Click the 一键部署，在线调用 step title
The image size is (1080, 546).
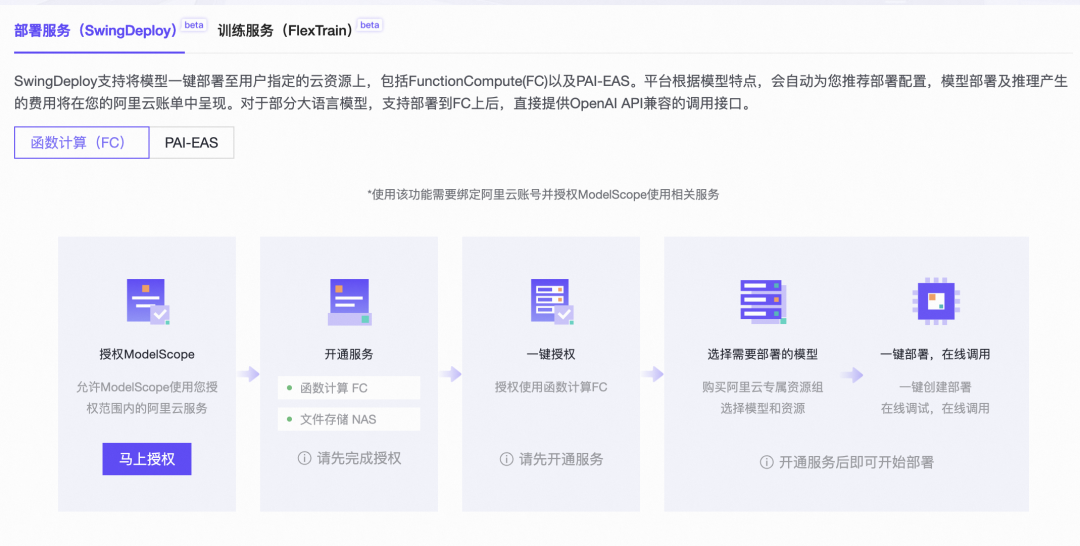(935, 355)
